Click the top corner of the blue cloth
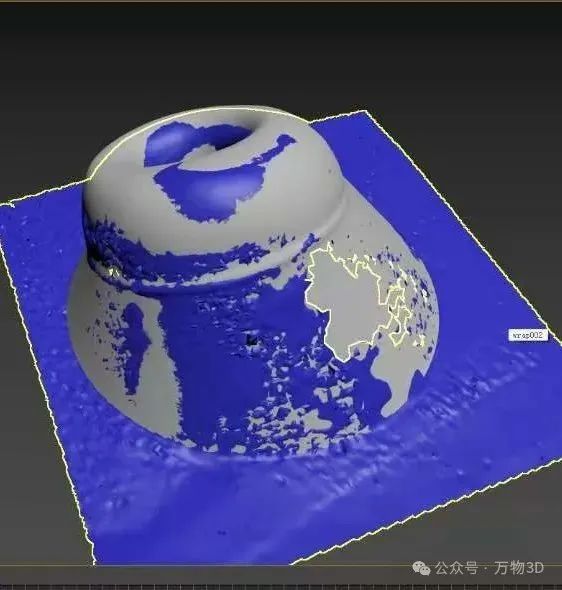 pyautogui.click(x=367, y=111)
